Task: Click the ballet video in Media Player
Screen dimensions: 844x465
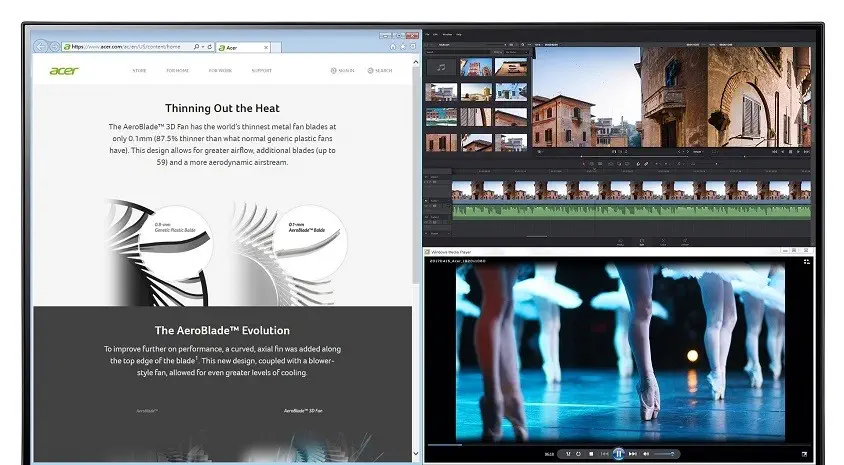Action: tap(620, 352)
